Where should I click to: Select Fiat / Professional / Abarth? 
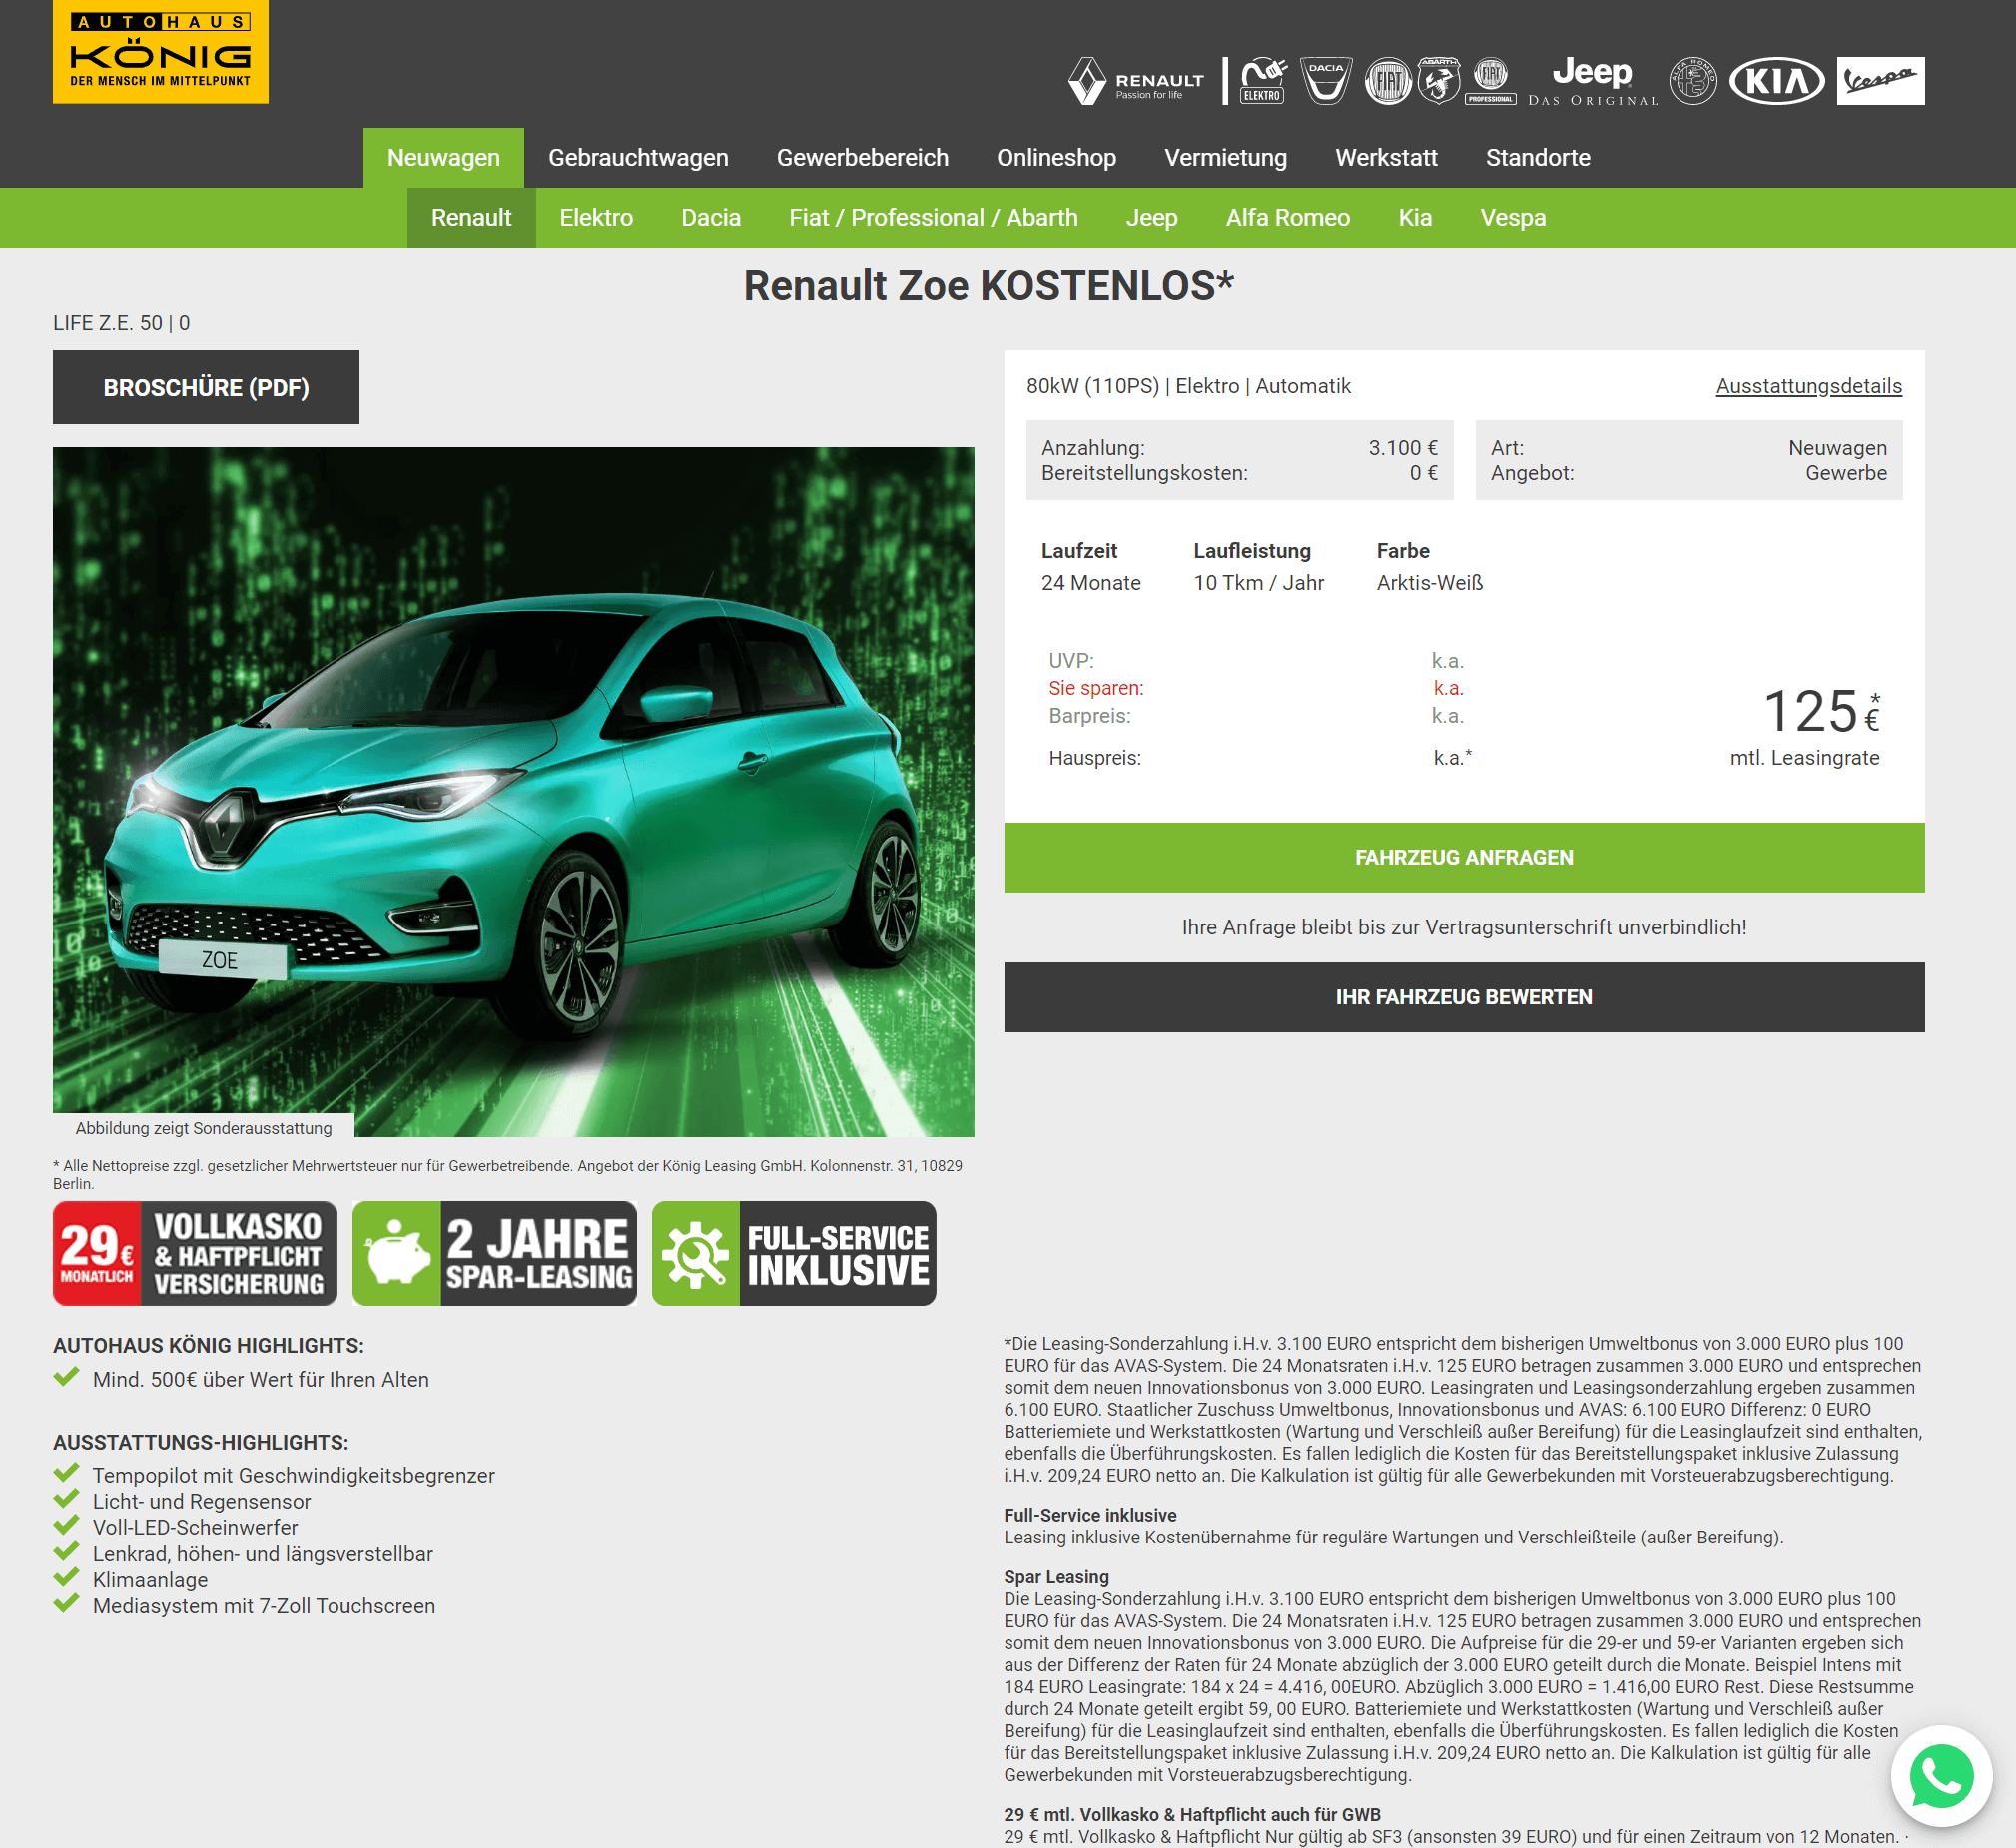(x=933, y=218)
